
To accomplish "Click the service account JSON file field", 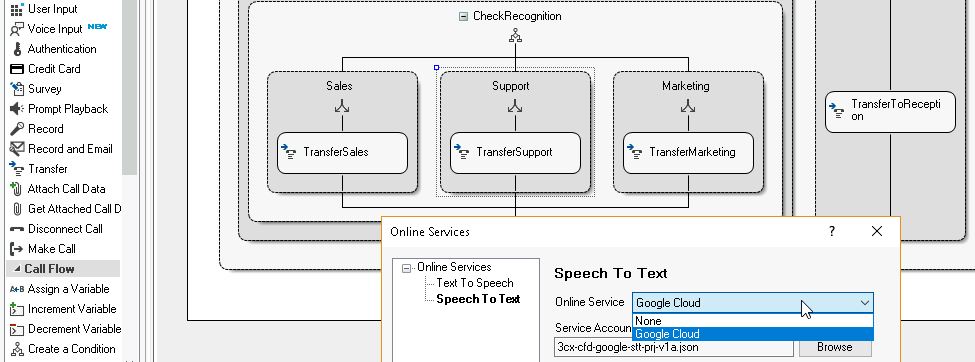I will [673, 347].
